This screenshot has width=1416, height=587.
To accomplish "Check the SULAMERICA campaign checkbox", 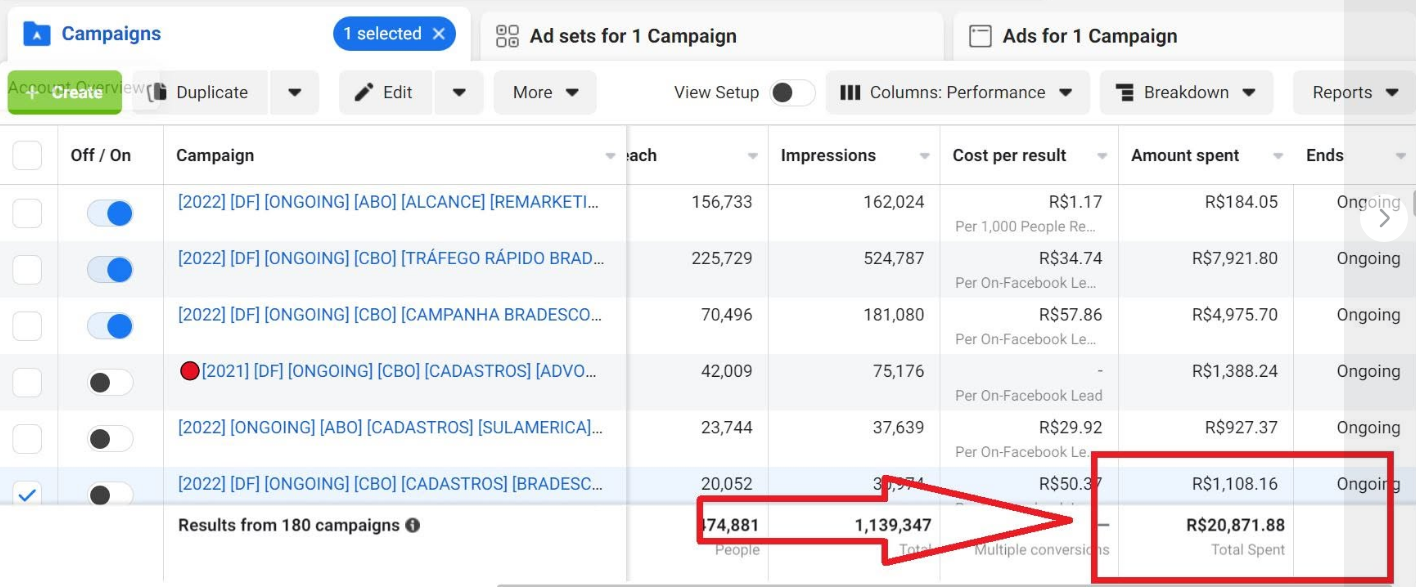I will pos(27,438).
